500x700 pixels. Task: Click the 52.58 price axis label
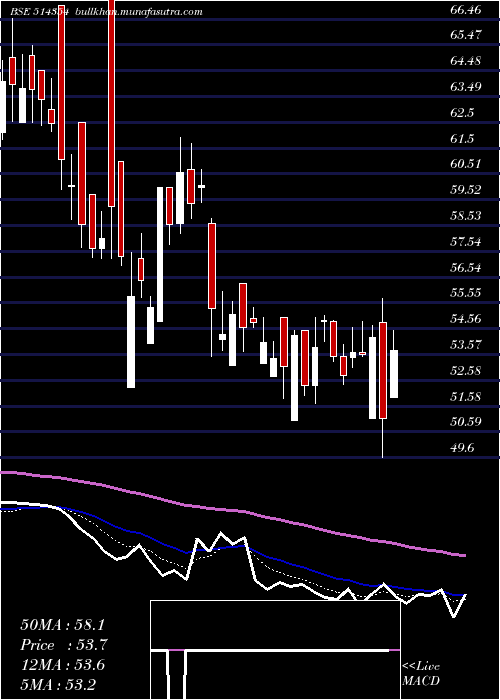point(466,371)
